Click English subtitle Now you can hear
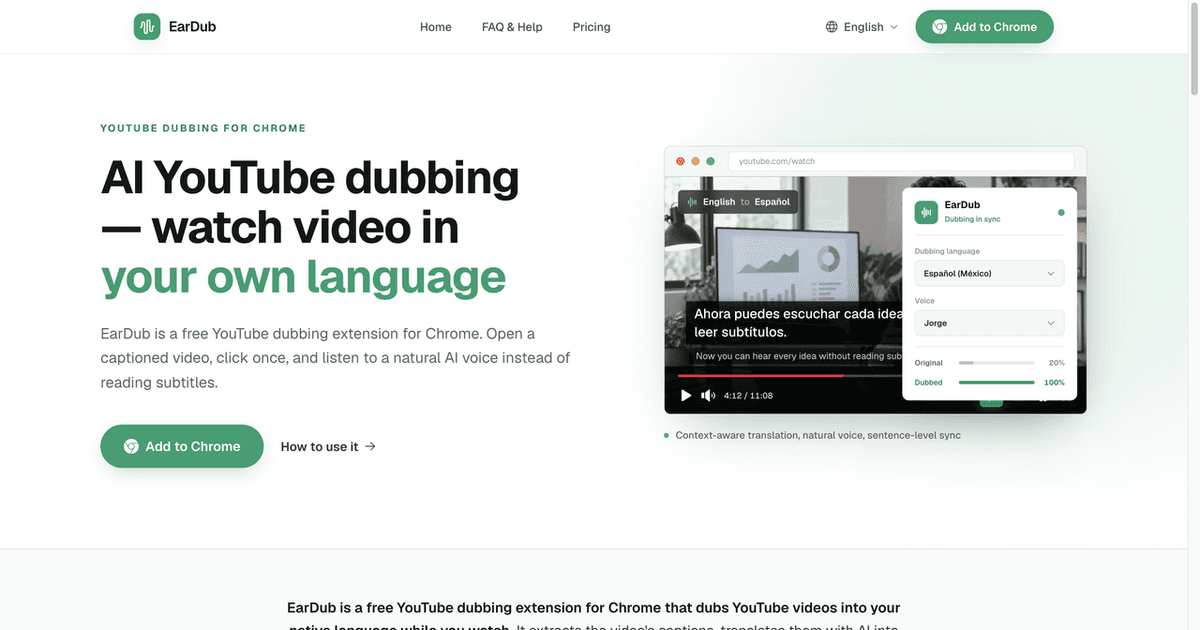This screenshot has height=630, width=1200. click(x=798, y=356)
